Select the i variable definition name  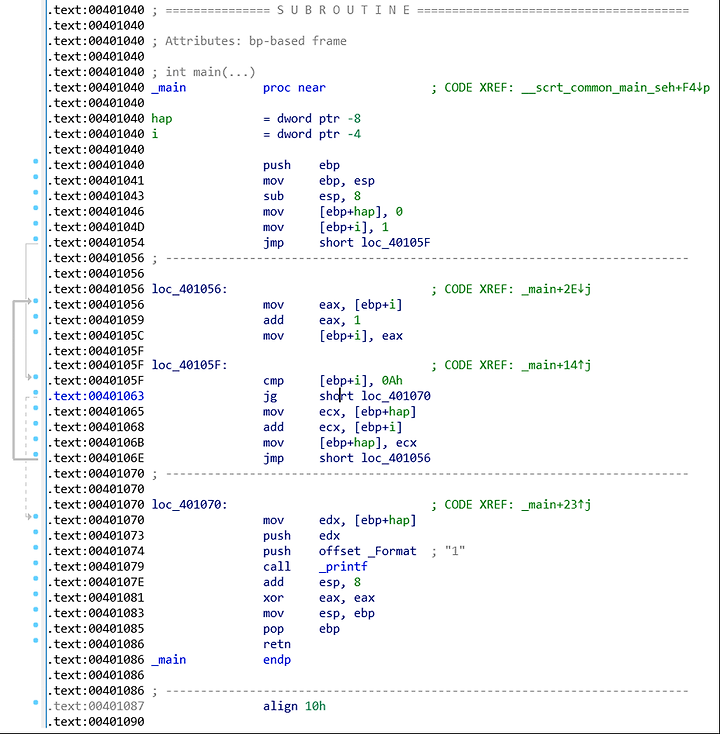point(155,134)
